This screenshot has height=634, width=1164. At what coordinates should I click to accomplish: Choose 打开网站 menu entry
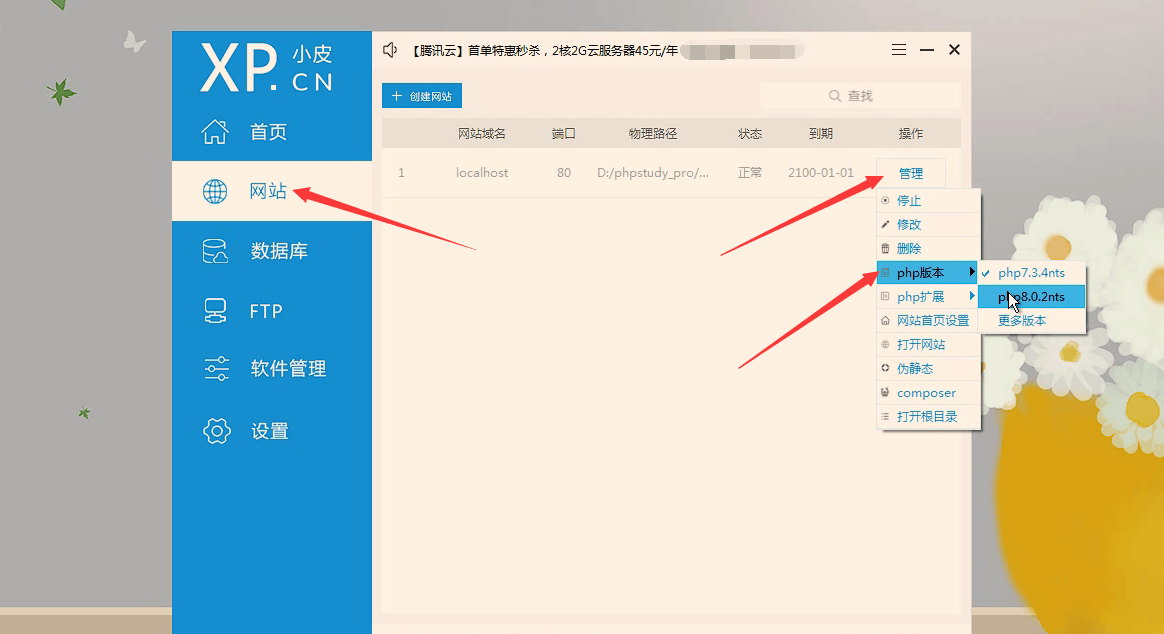[x=929, y=344]
